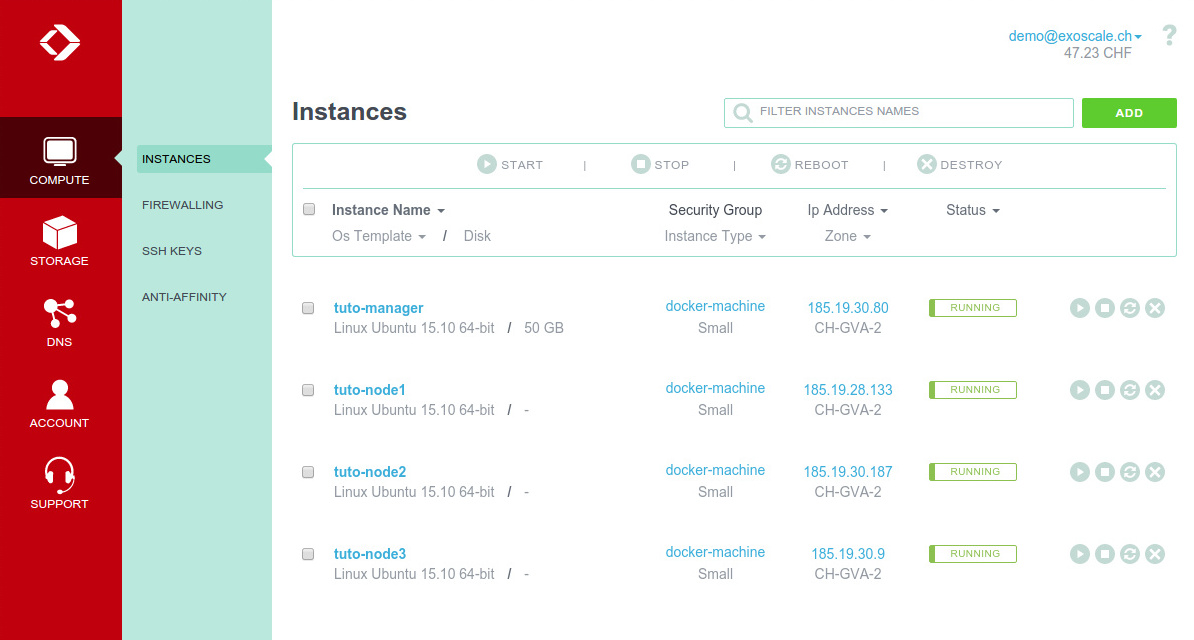Tick the checkbox next to tuto-manager
The width and height of the screenshot is (1194, 640).
[308, 308]
